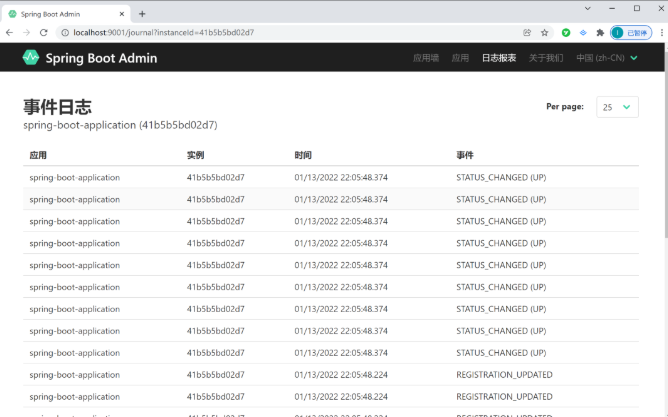Open the Per page 25 dropdown
Screen dimensions: 668x417
click(x=617, y=107)
